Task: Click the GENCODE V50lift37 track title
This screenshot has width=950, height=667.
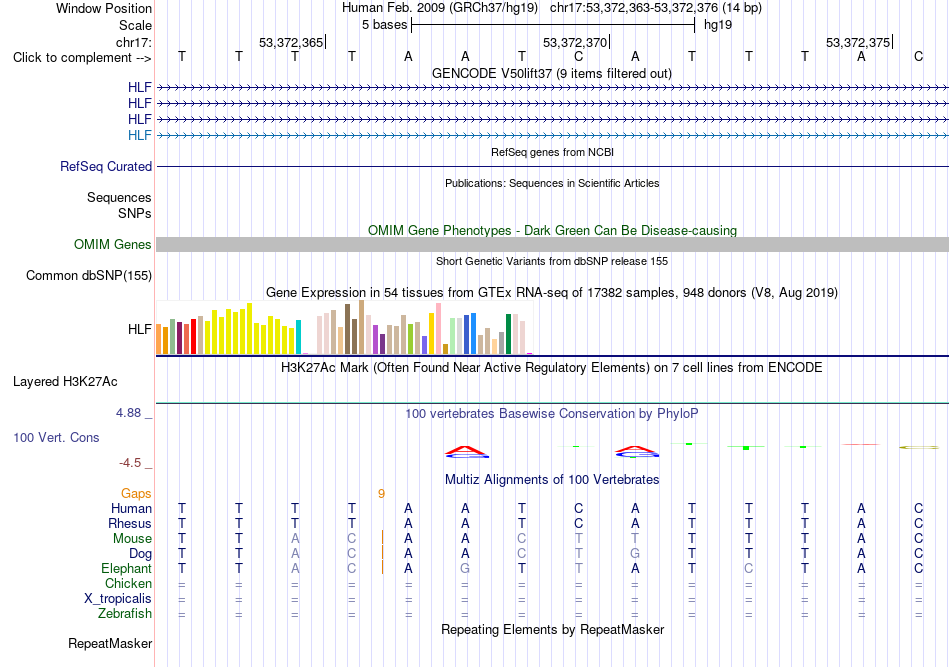Action: [x=551, y=73]
